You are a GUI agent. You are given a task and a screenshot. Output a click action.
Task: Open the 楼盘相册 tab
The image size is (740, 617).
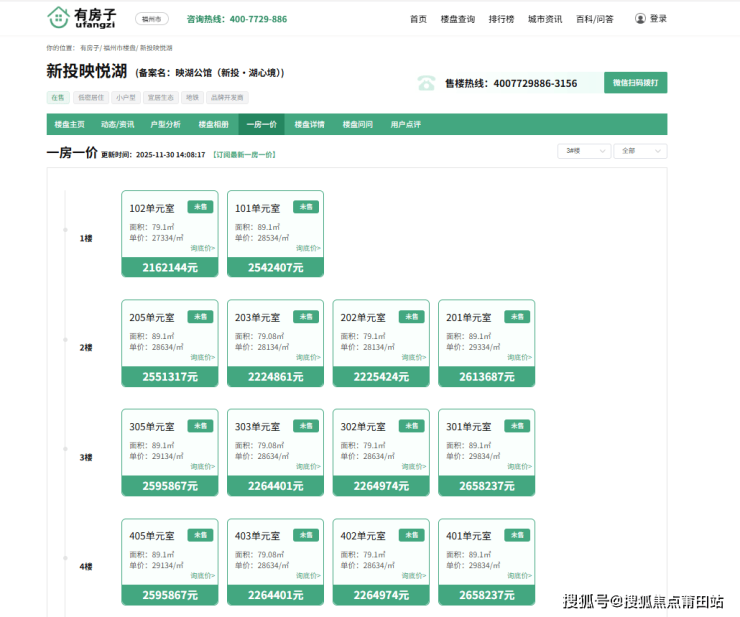coord(213,125)
